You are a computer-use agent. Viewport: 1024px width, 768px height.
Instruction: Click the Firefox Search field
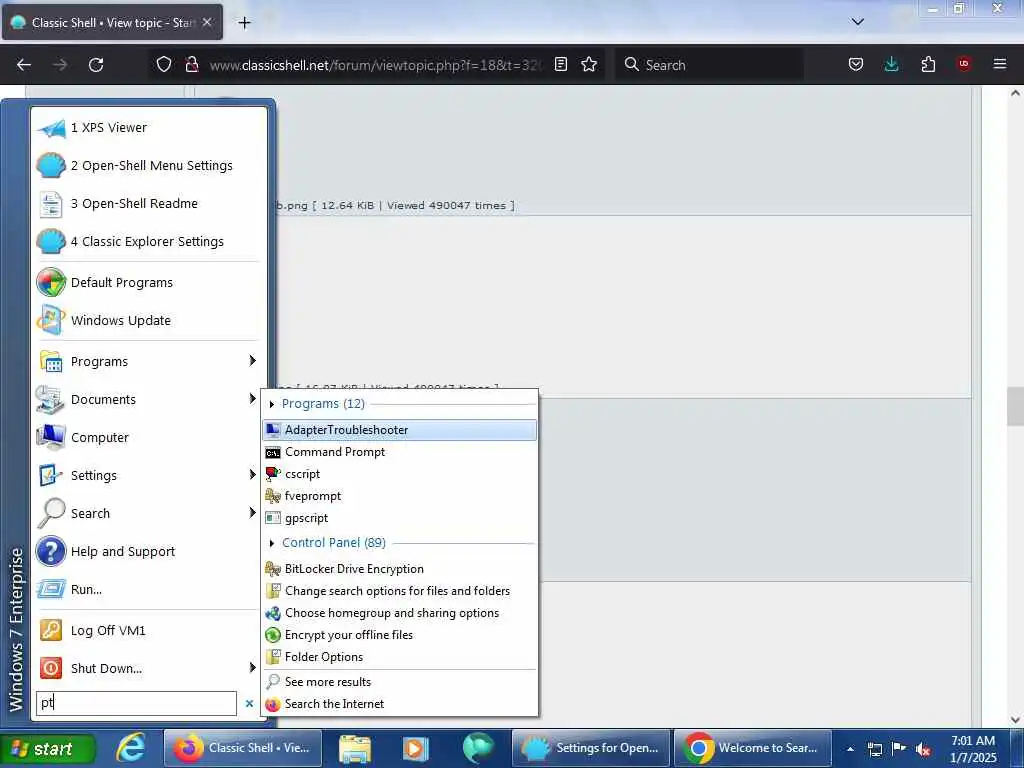pyautogui.click(x=709, y=65)
